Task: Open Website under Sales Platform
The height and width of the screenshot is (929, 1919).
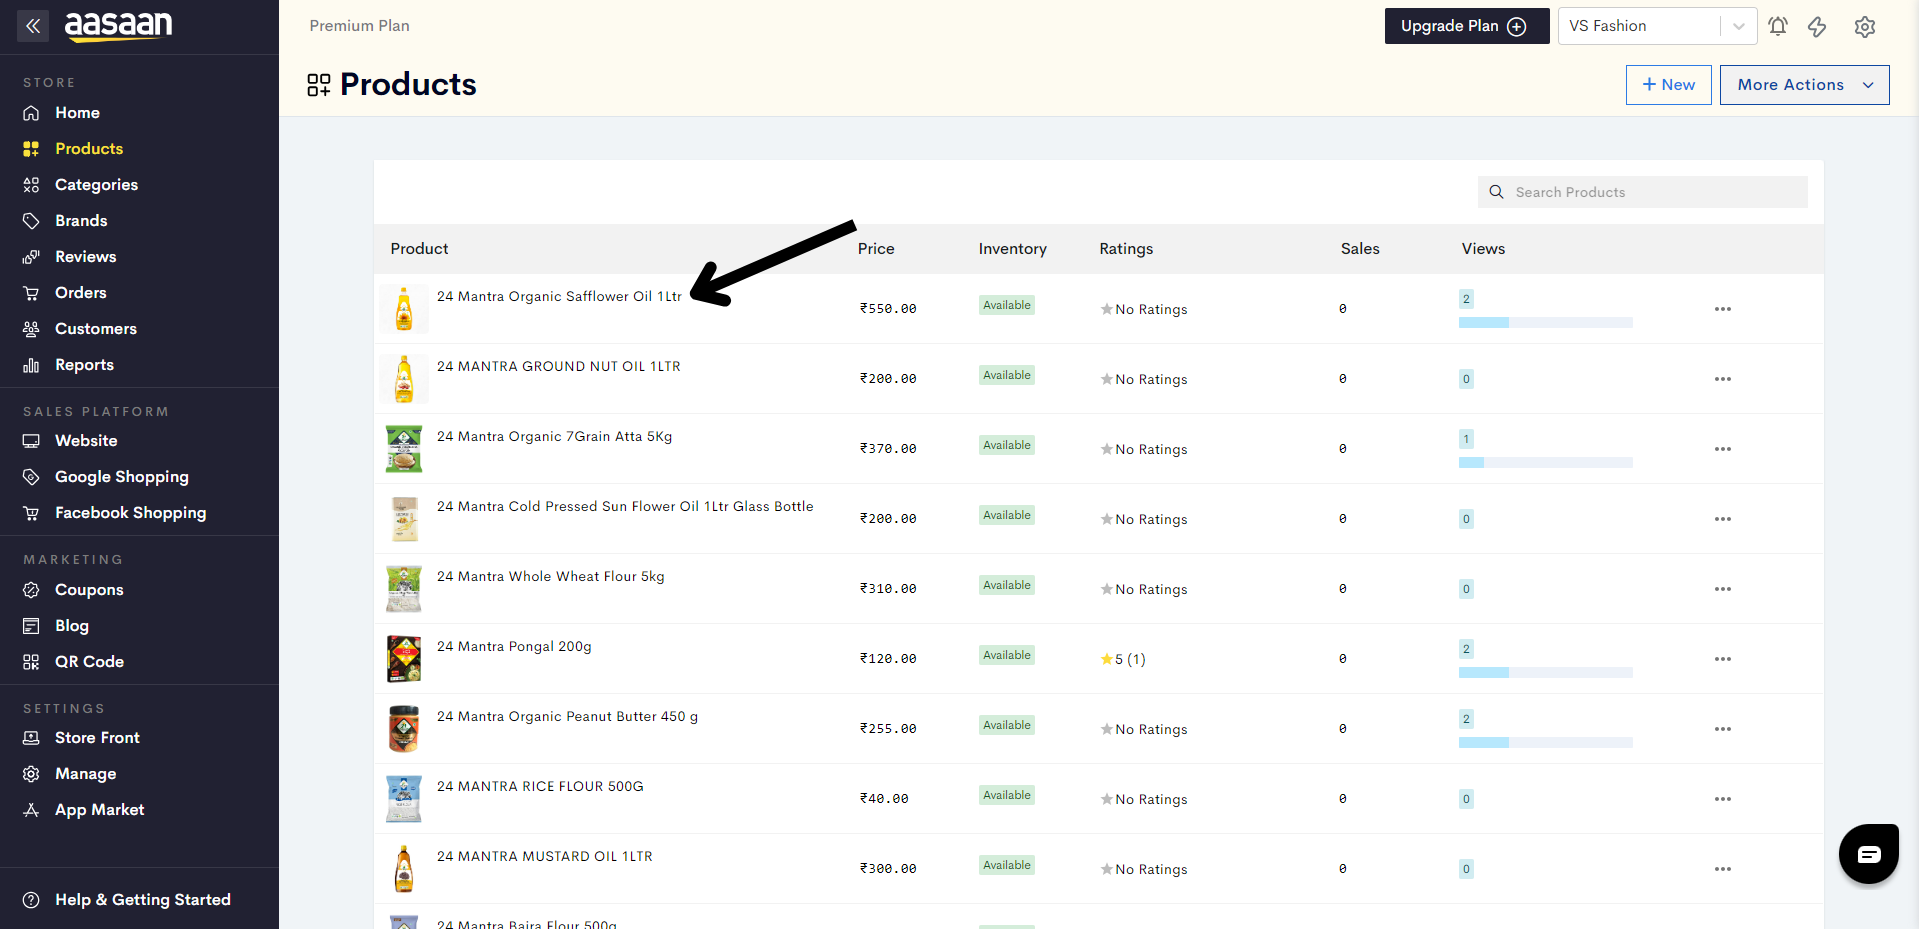Action: pos(86,441)
